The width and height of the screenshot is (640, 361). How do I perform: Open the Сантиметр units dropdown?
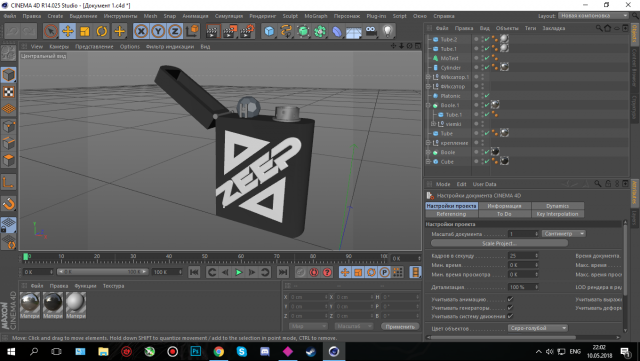click(x=564, y=234)
